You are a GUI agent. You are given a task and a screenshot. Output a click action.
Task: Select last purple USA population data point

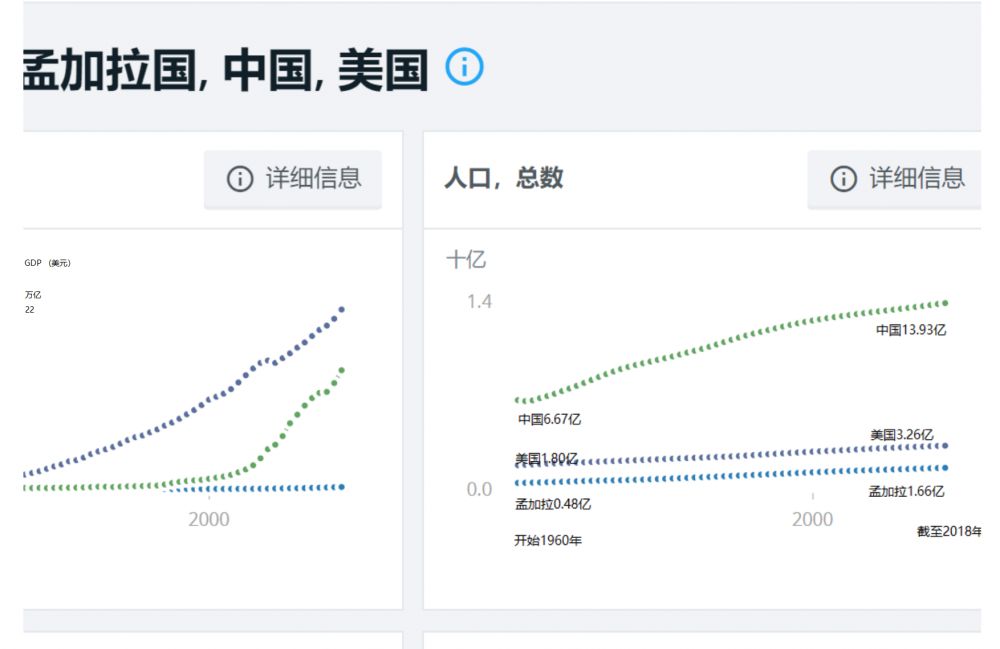tap(945, 446)
